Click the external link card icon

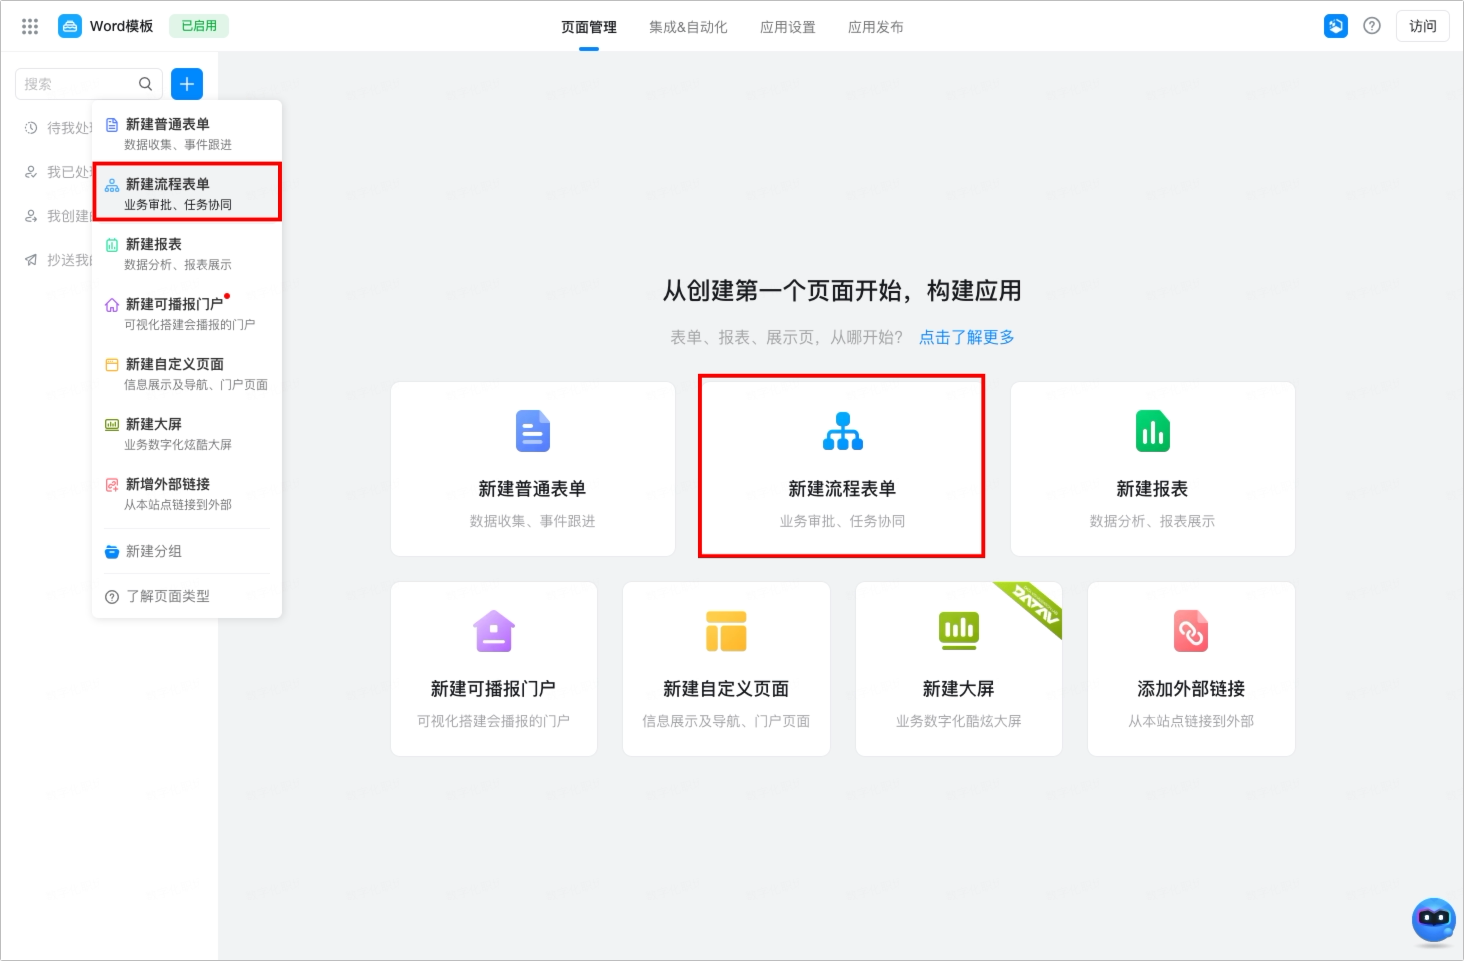coord(1191,631)
